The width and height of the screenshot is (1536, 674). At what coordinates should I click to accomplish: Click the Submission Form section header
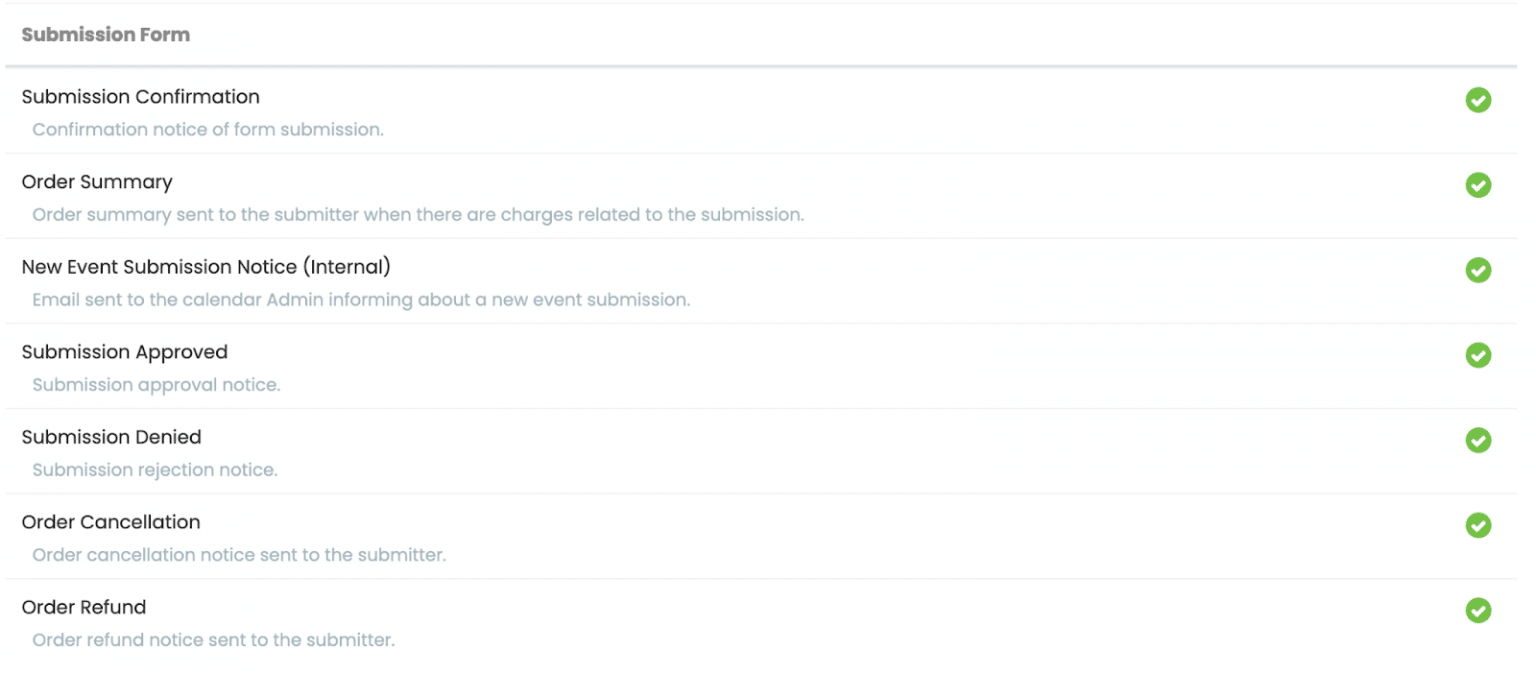pyautogui.click(x=105, y=34)
